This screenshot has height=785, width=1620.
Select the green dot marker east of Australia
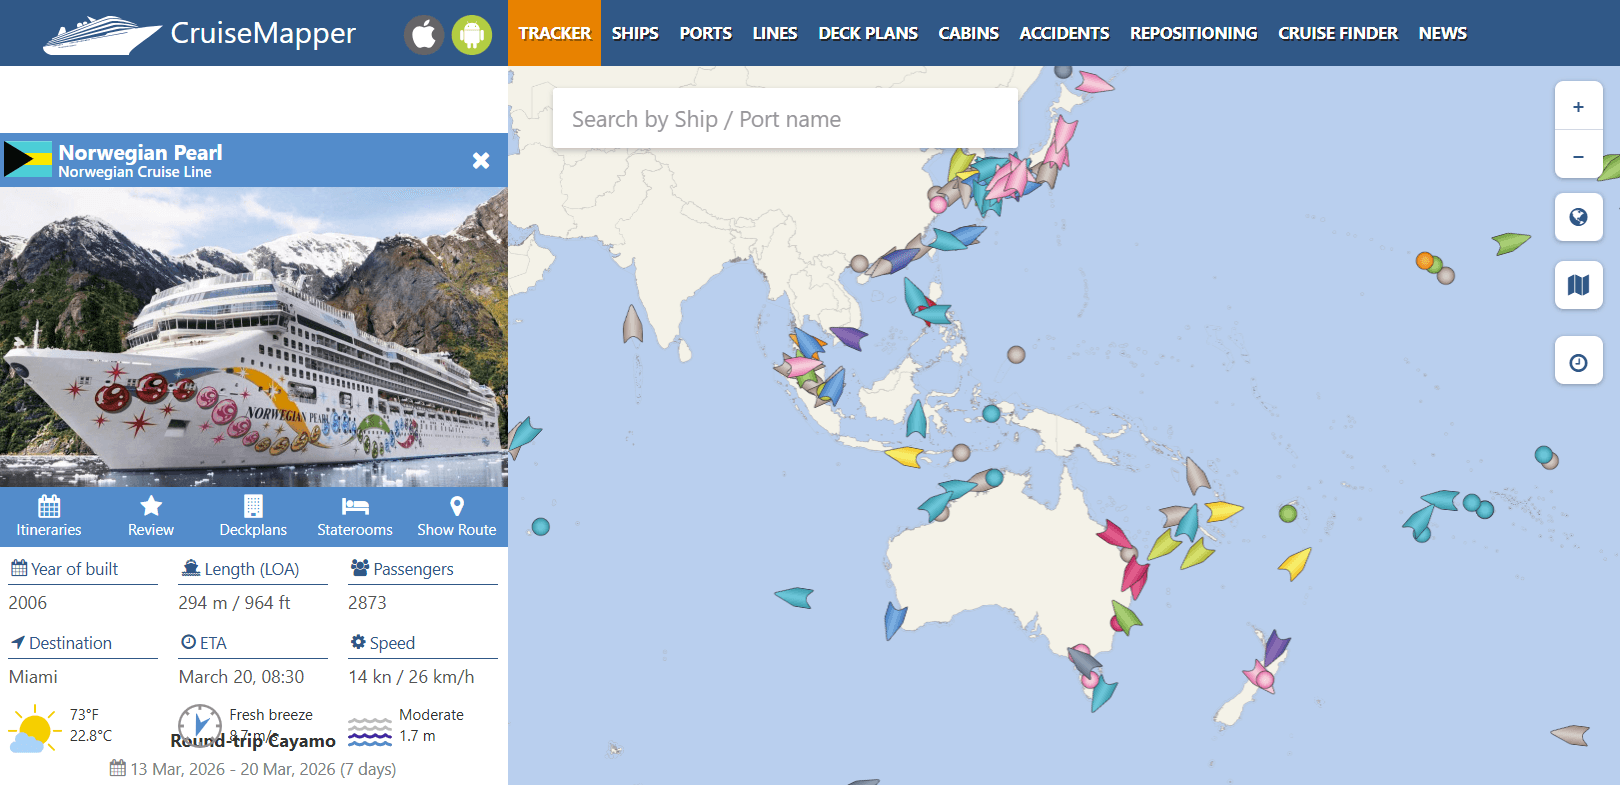coord(1288,514)
